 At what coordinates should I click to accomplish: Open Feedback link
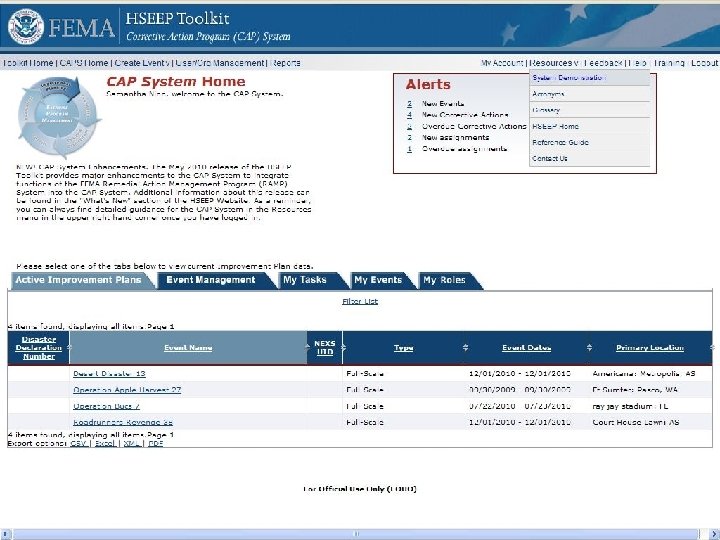pos(604,63)
